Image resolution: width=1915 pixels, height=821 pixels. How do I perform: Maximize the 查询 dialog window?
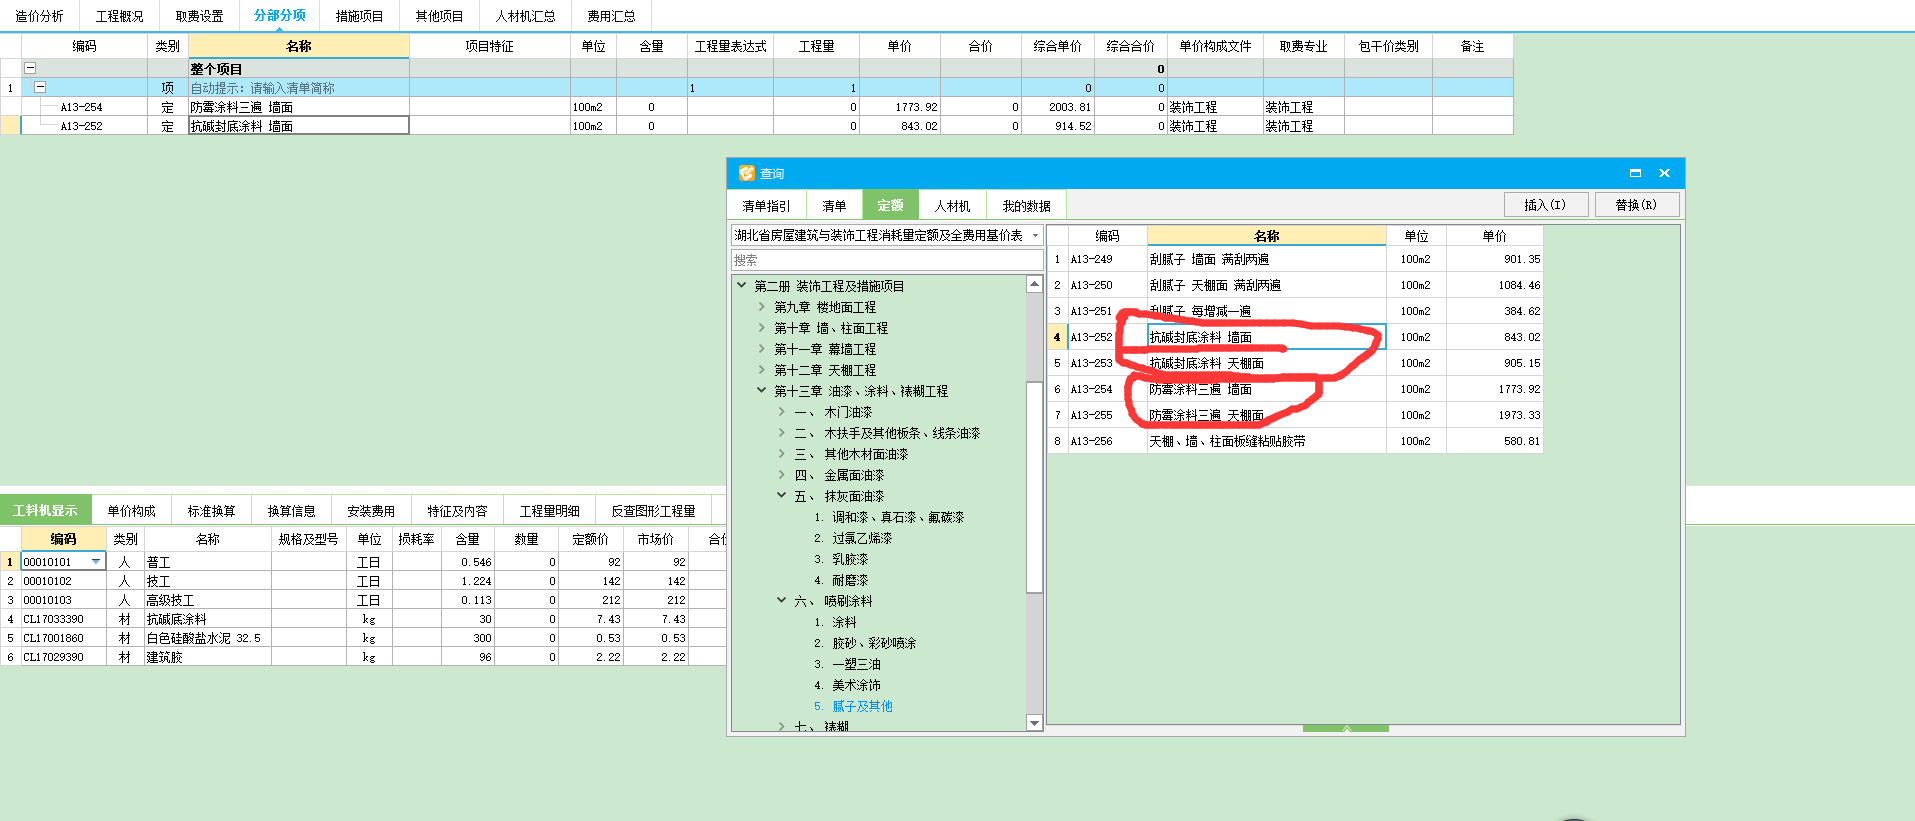(1635, 173)
